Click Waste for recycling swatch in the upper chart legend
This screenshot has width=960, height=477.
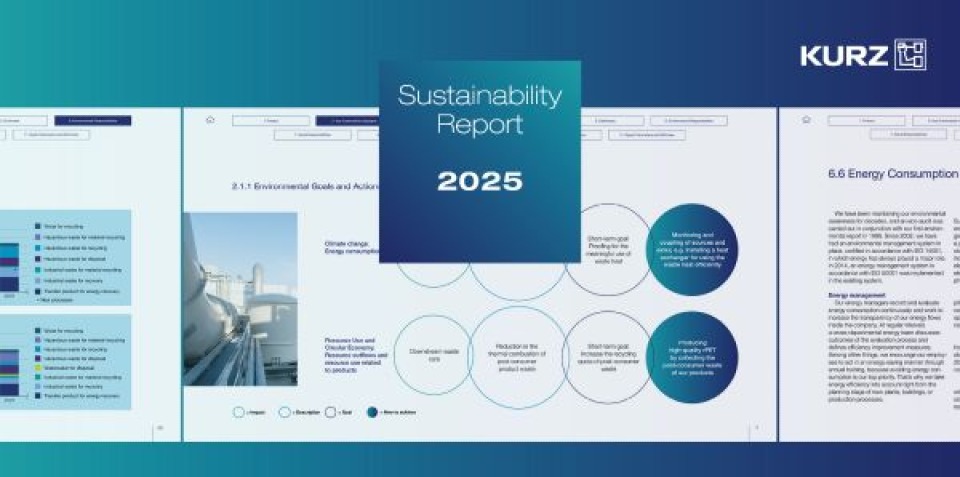pyautogui.click(x=39, y=226)
